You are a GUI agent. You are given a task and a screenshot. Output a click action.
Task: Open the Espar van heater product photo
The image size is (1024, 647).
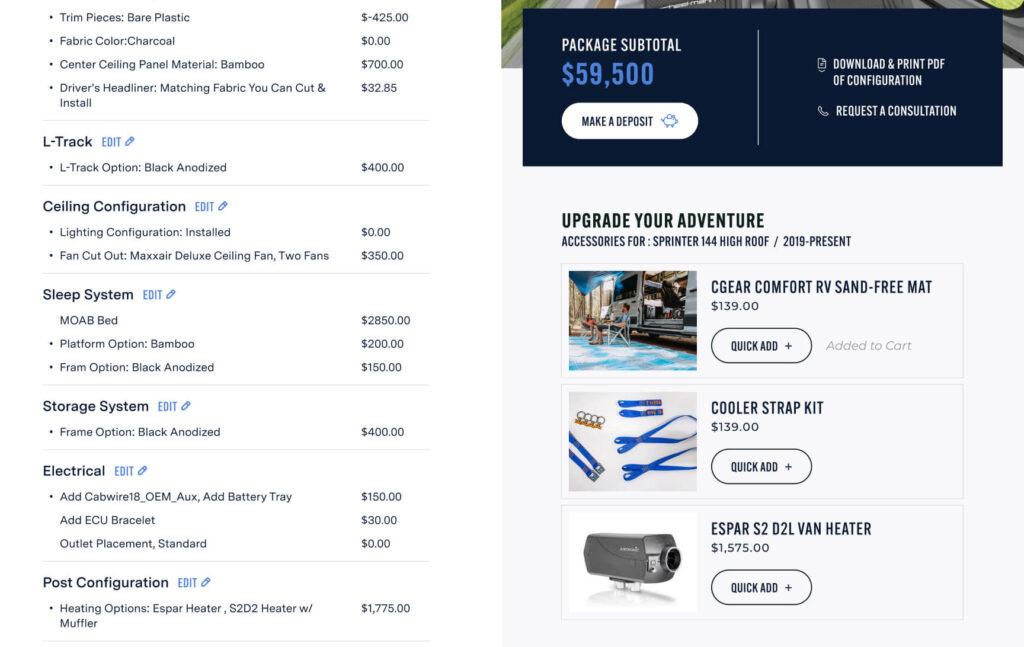coord(633,562)
